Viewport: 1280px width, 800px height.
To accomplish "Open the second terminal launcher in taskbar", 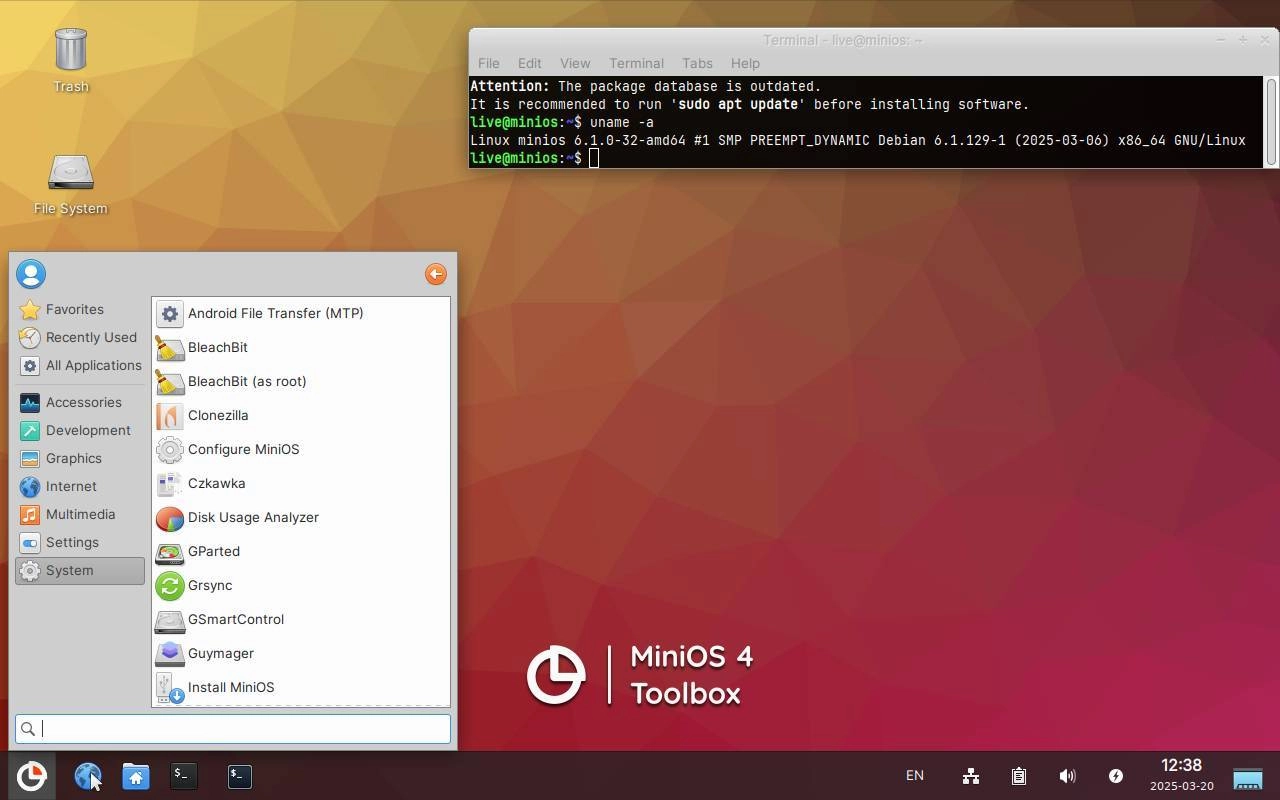I will pos(240,776).
